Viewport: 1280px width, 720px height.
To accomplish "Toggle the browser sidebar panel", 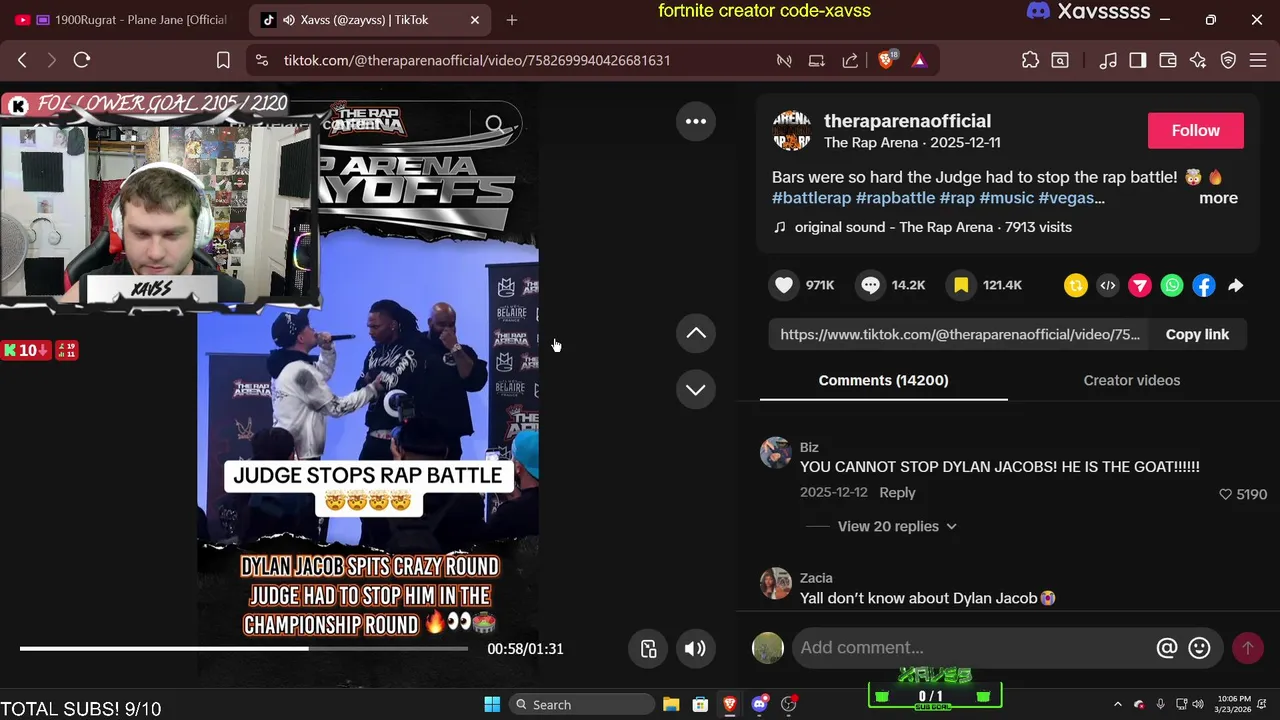I will click(1138, 60).
